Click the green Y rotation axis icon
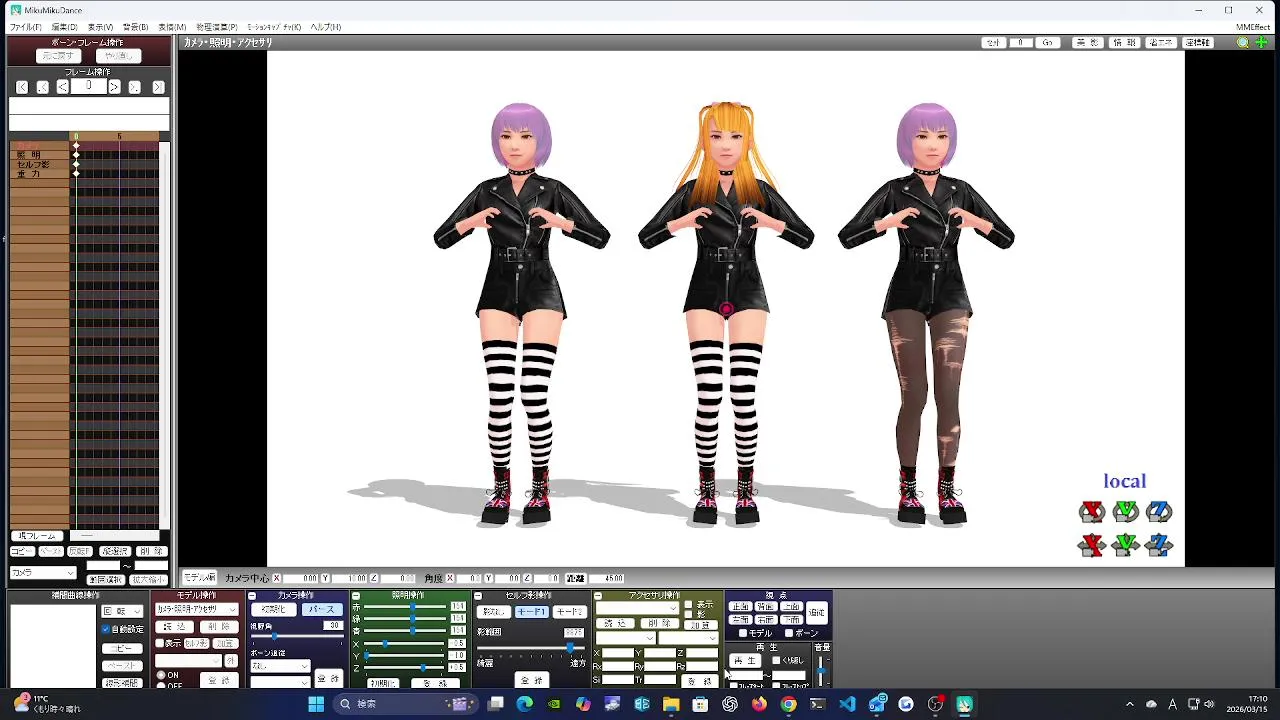The width and height of the screenshot is (1280, 720). [1125, 512]
